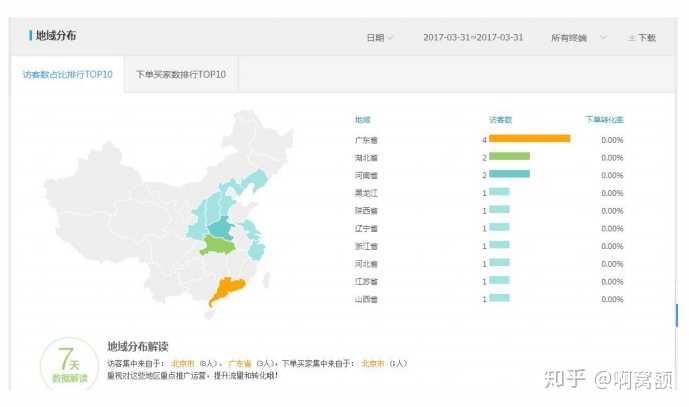Click Guangdong province on the China map
The height and width of the screenshot is (407, 689).
pyautogui.click(x=227, y=289)
